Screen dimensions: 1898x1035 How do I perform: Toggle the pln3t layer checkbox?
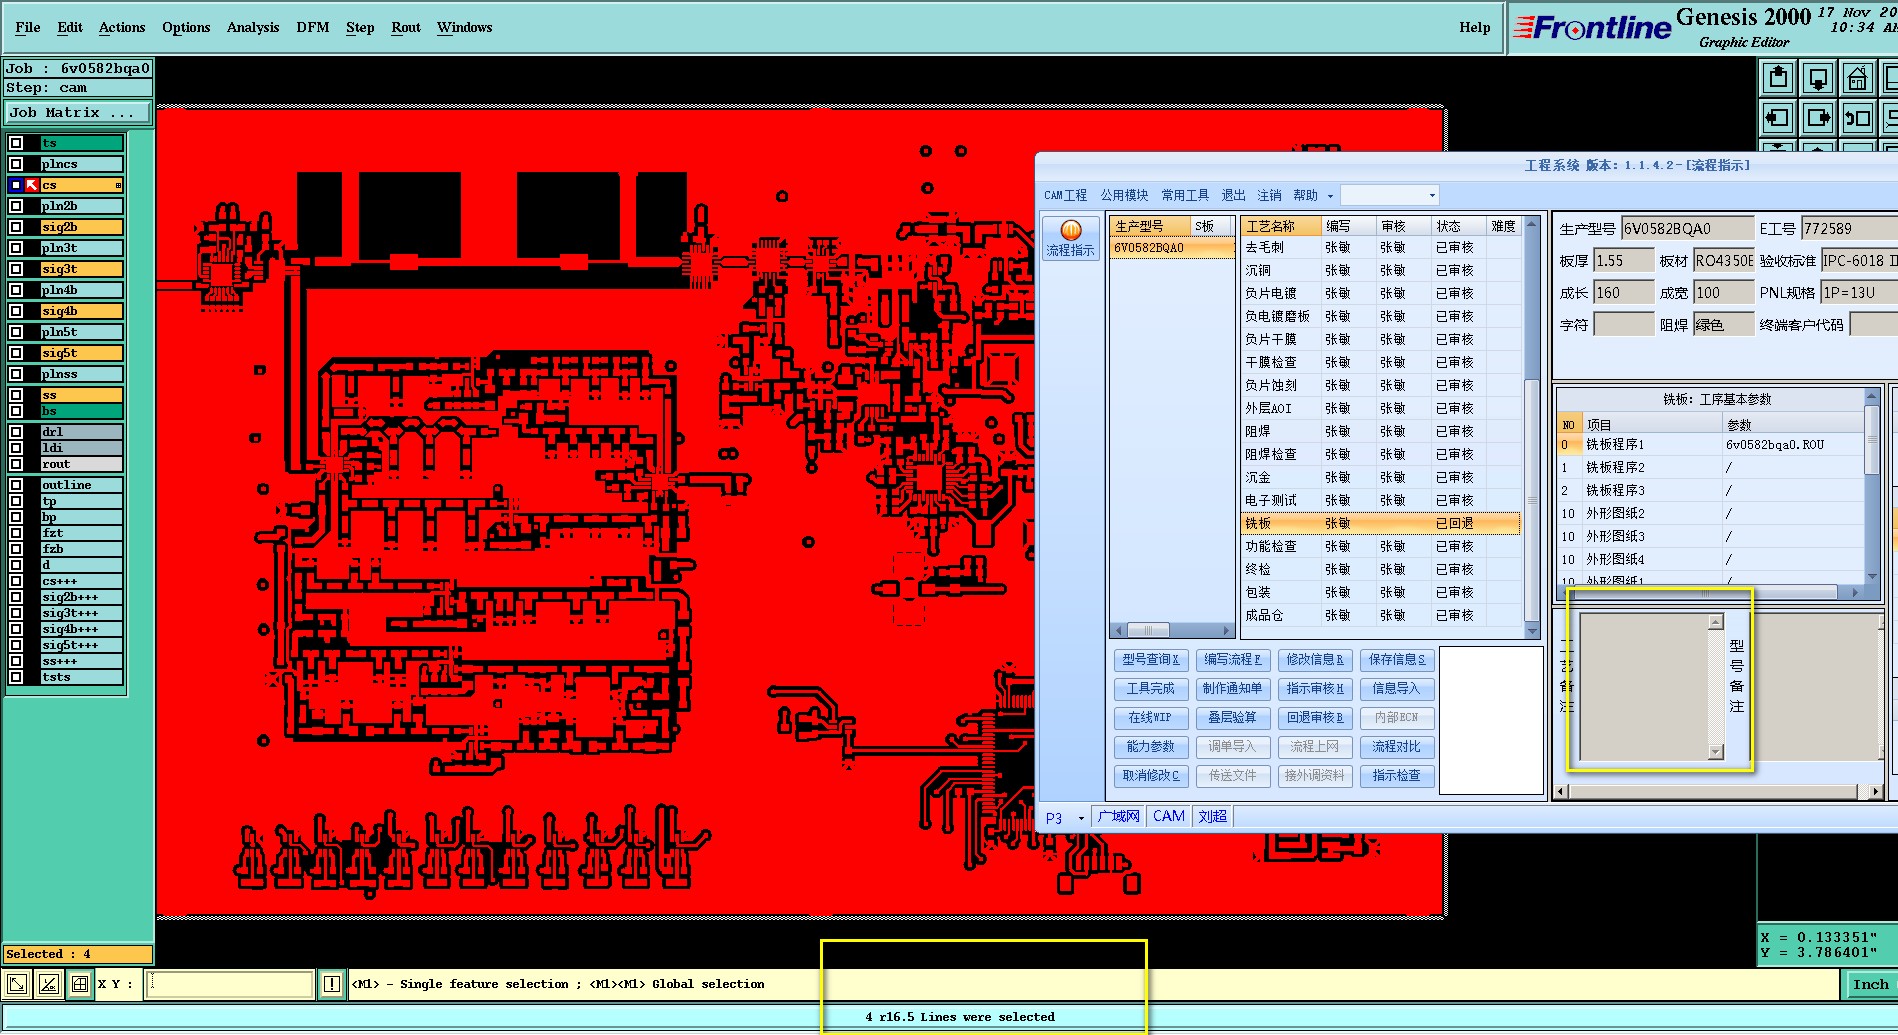pos(16,248)
